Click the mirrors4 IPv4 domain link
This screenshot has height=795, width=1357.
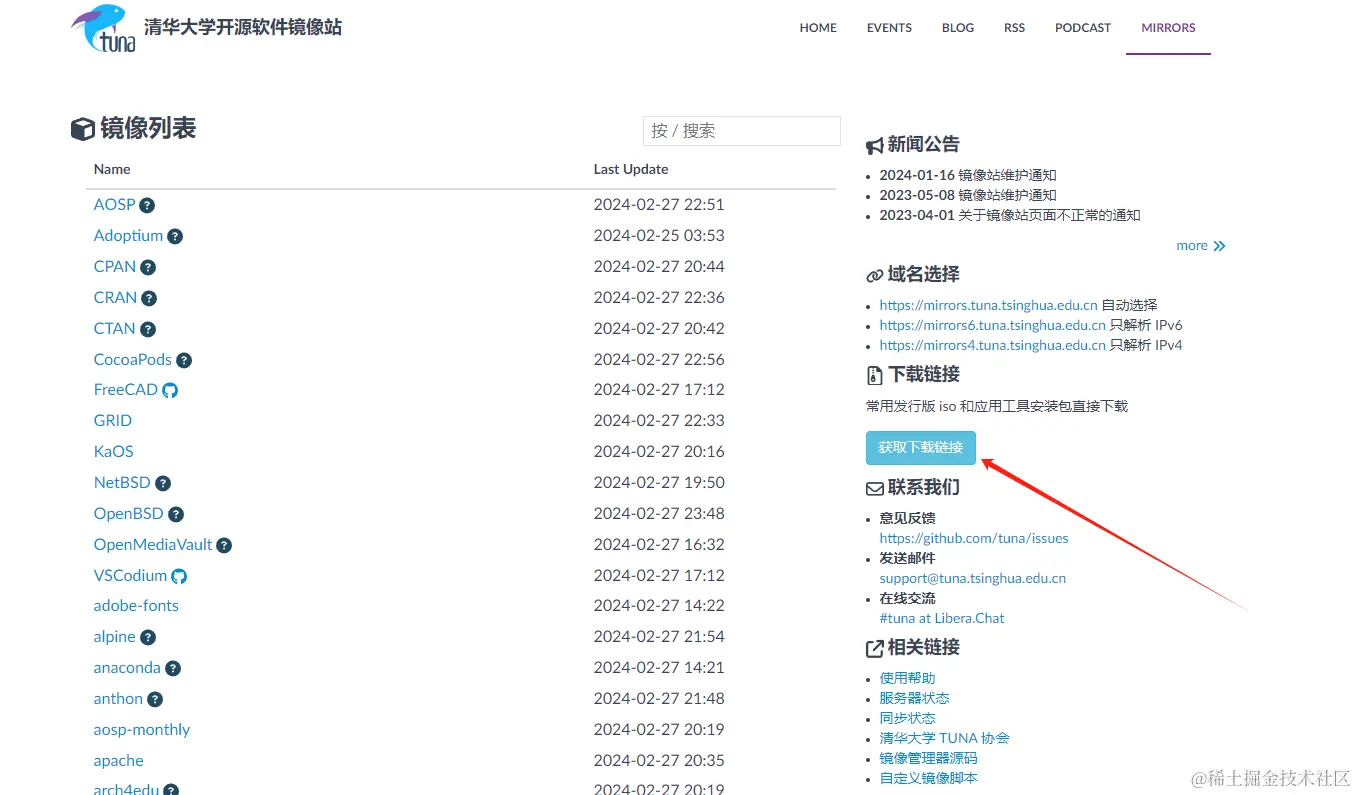point(992,345)
